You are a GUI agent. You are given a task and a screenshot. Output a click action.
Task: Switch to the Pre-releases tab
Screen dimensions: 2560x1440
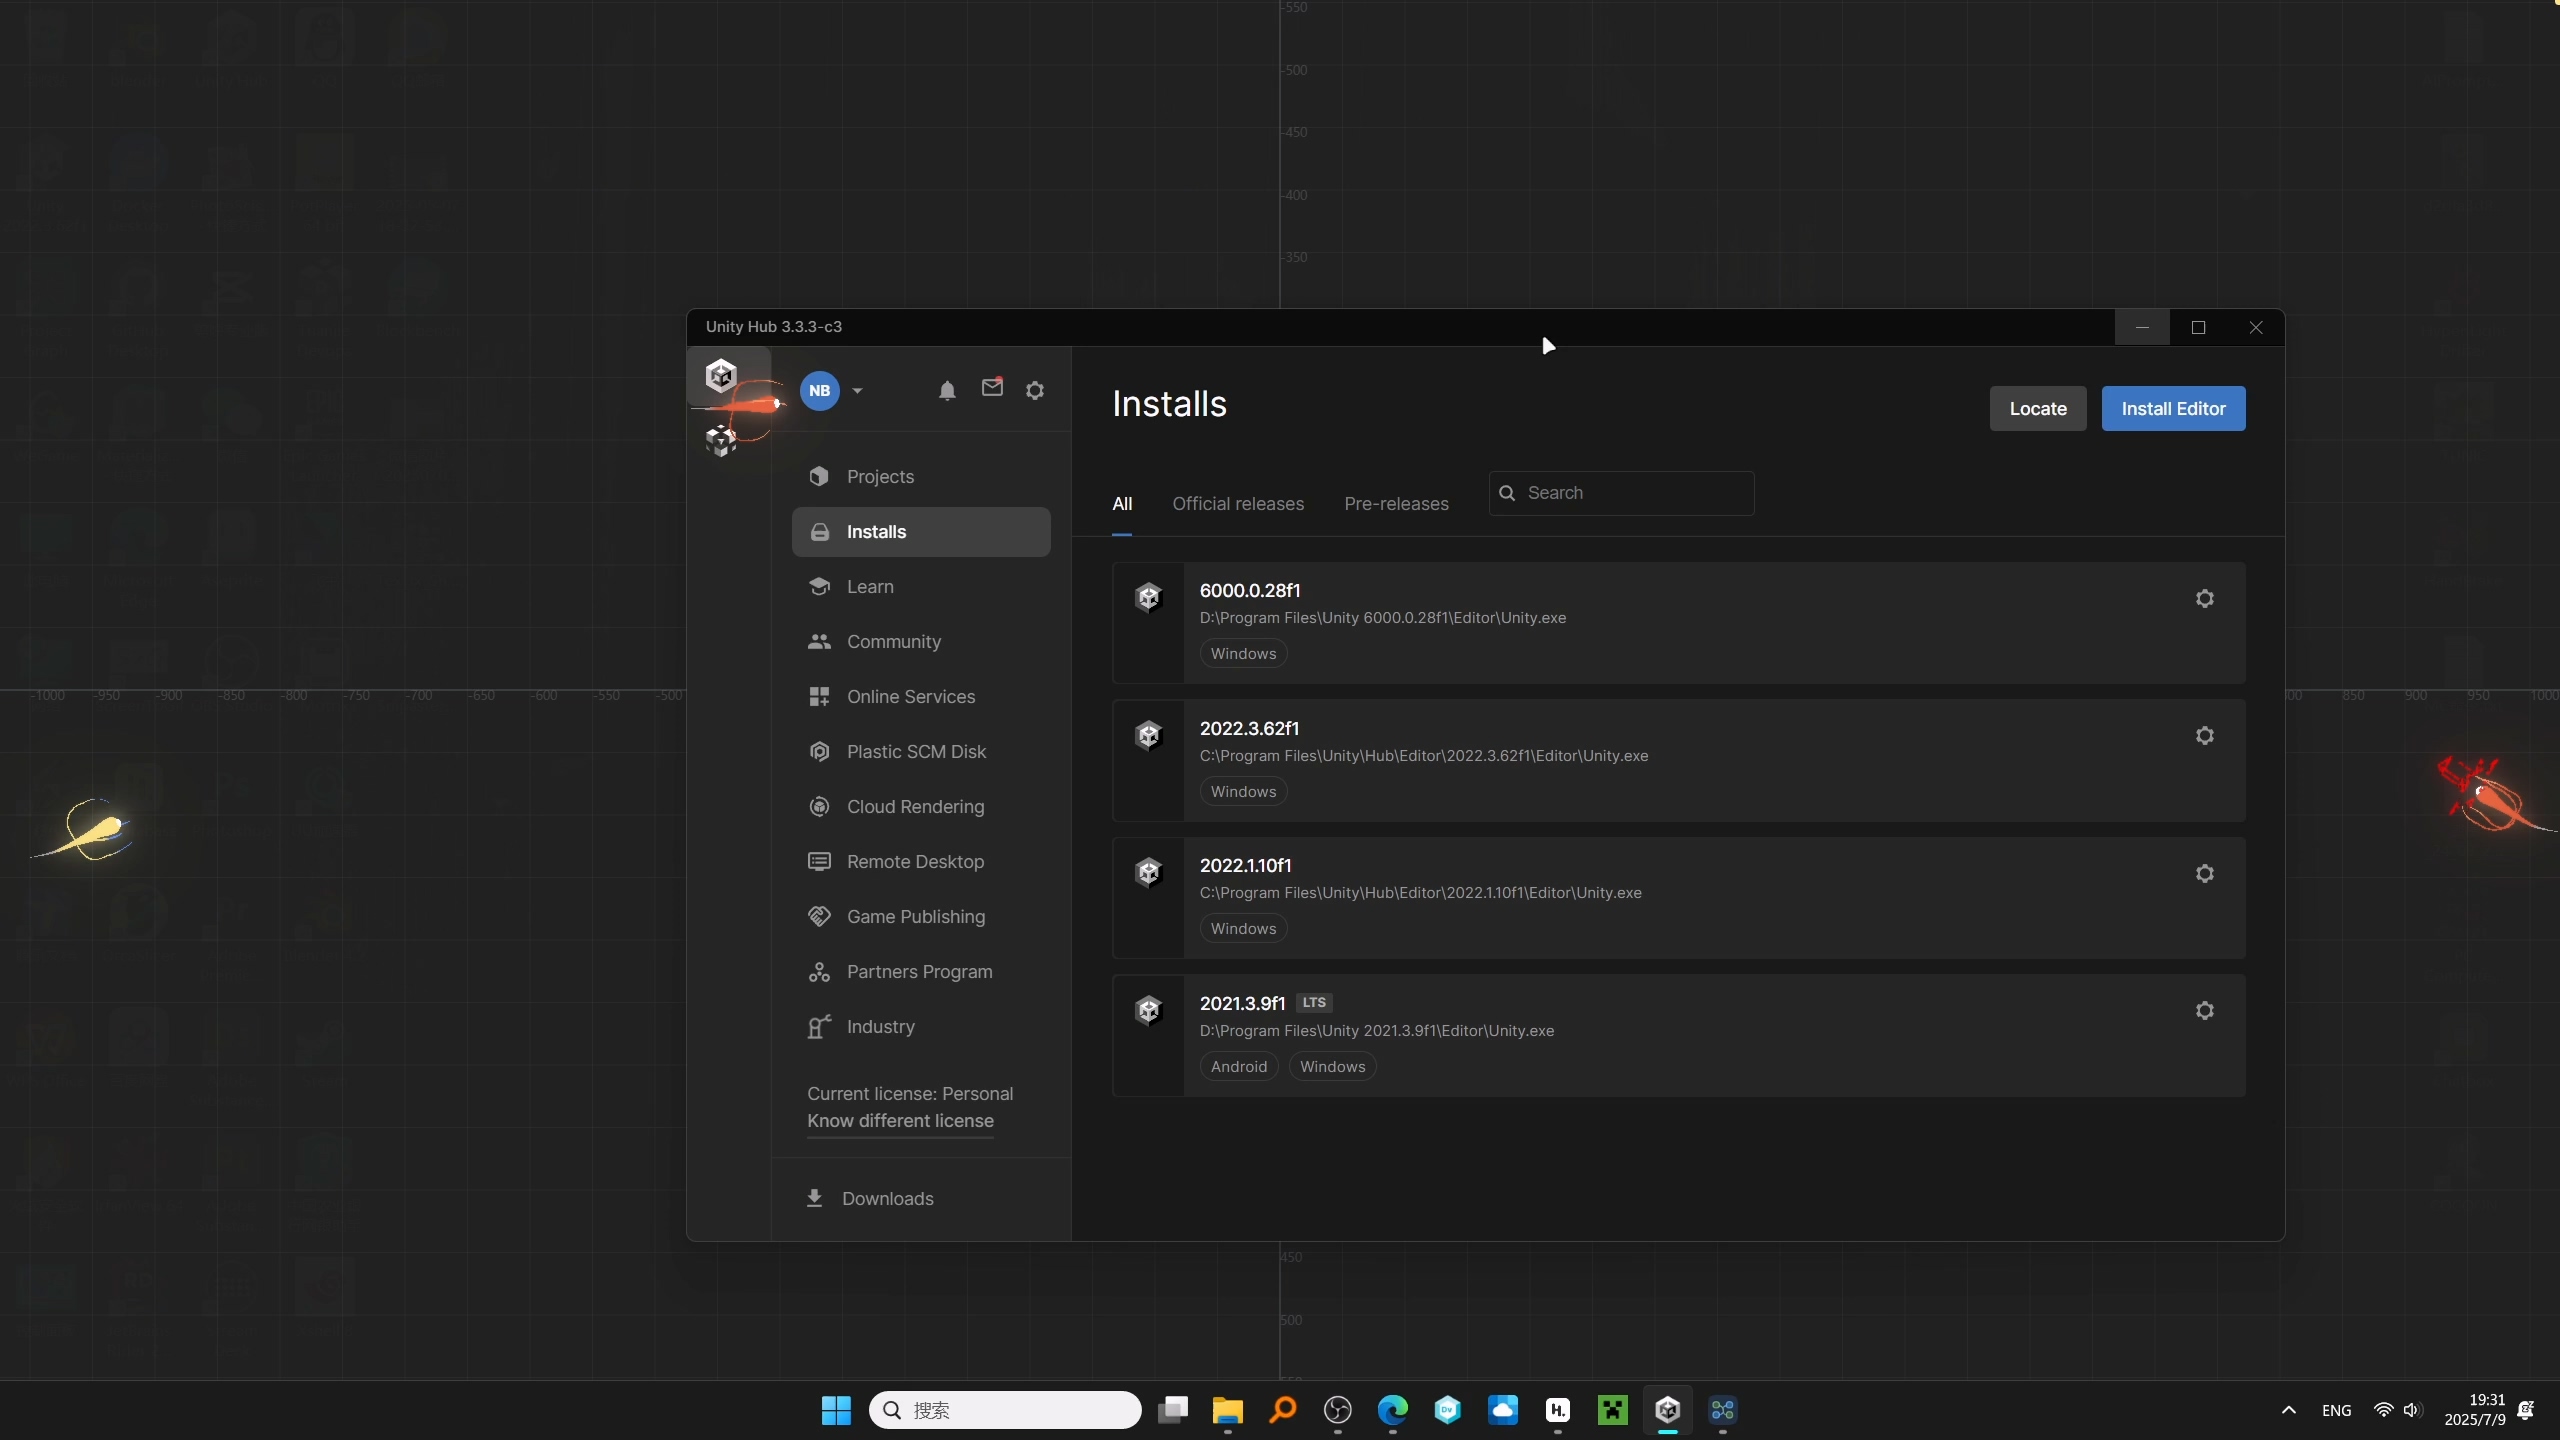point(1396,504)
